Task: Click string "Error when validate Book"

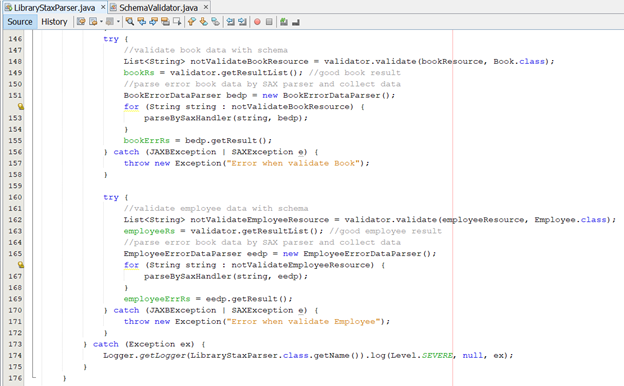Action: coord(293,164)
